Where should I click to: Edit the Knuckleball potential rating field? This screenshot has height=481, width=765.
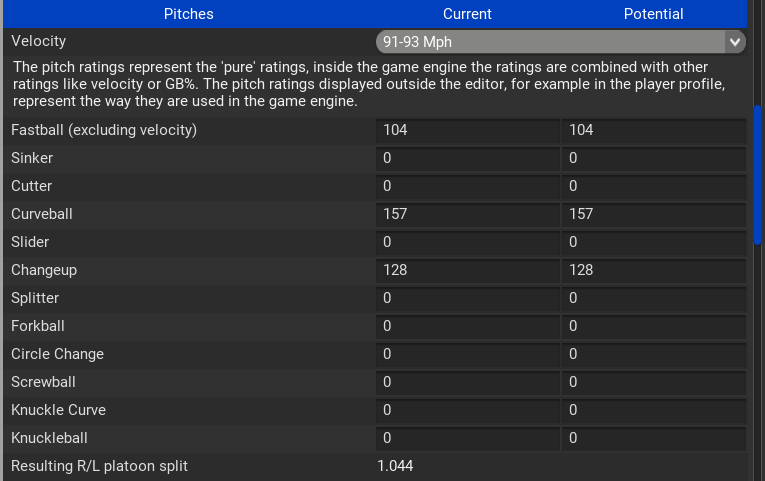pyautogui.click(x=654, y=438)
